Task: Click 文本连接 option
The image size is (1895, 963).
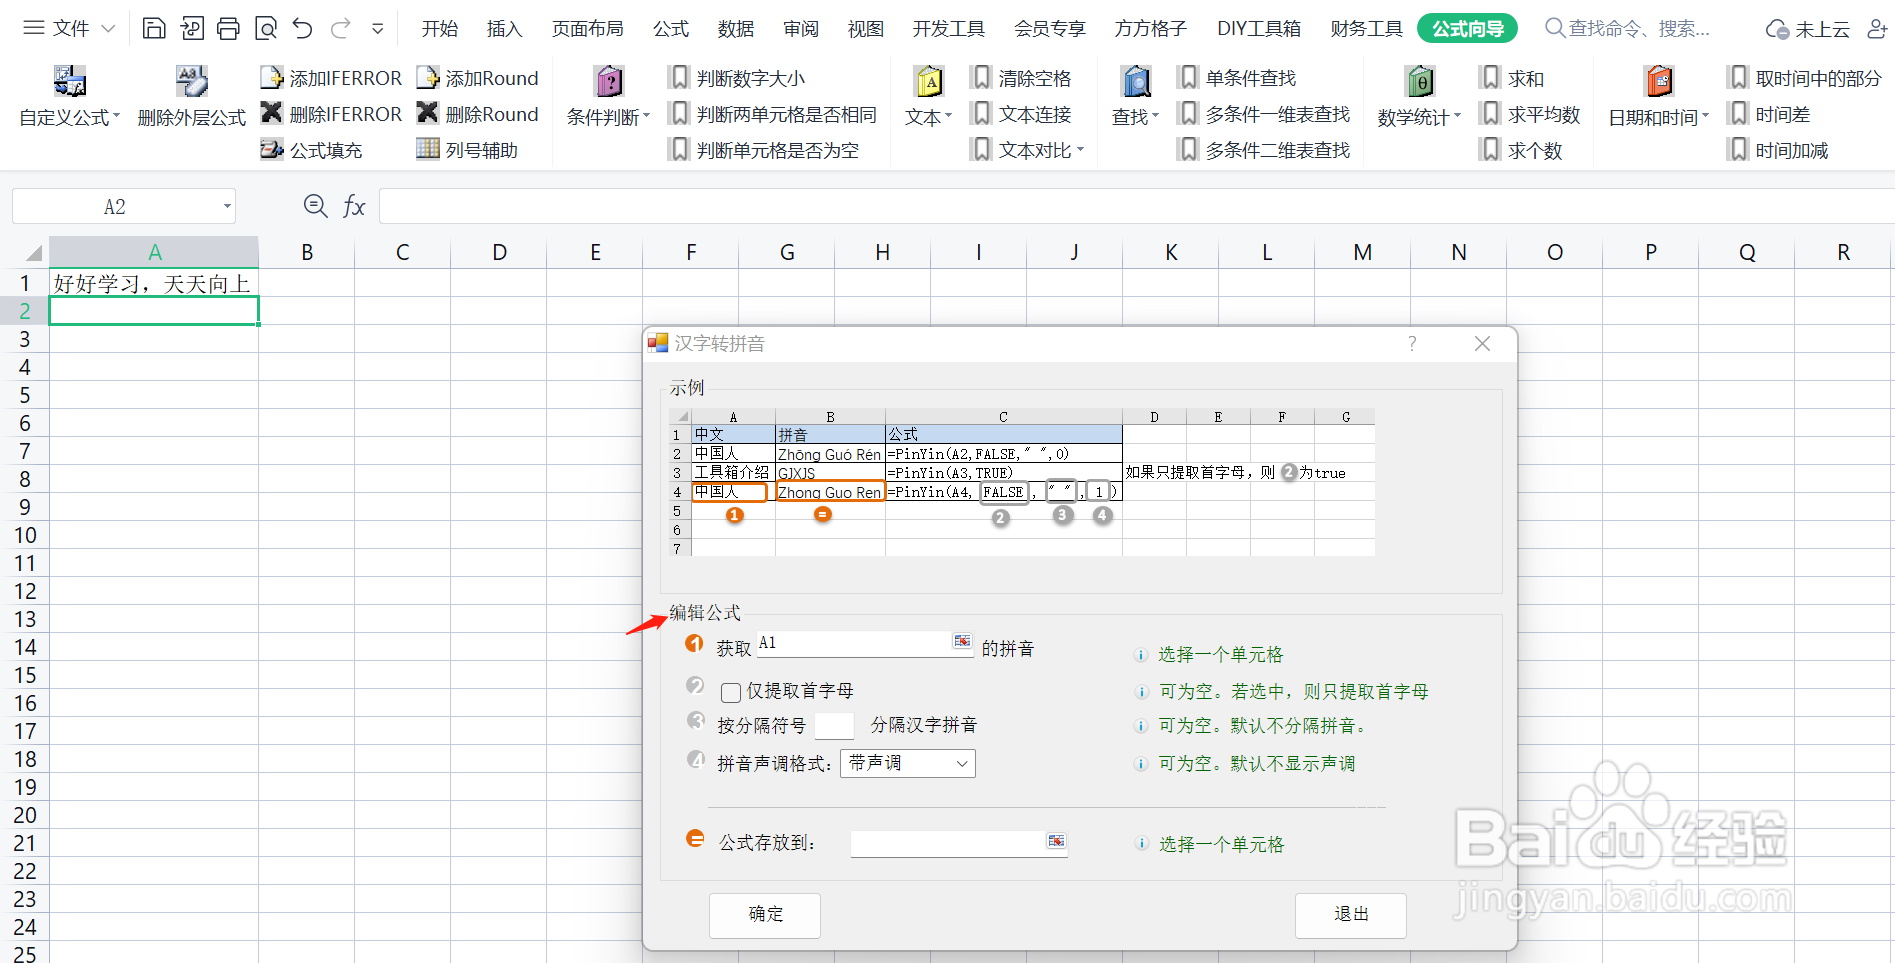Action: point(1021,114)
